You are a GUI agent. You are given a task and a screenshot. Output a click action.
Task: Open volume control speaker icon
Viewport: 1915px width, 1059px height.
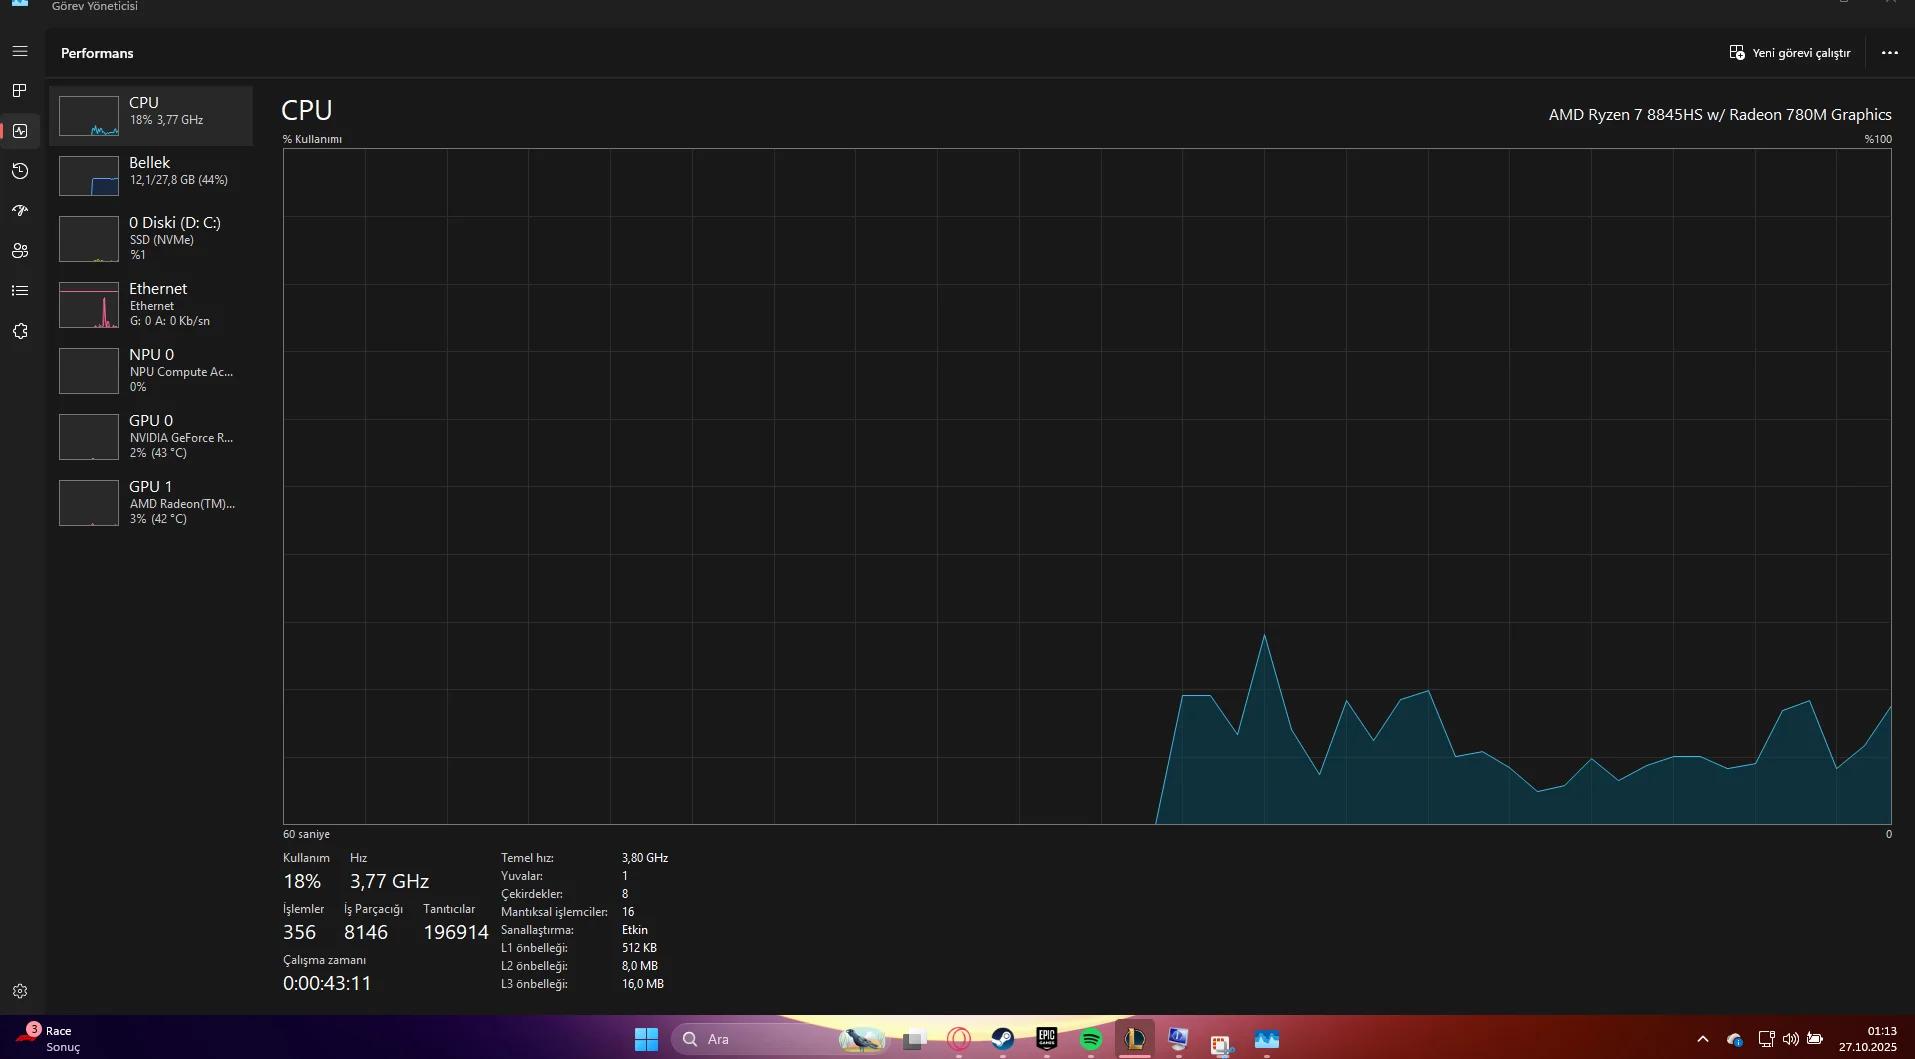[x=1790, y=1040]
